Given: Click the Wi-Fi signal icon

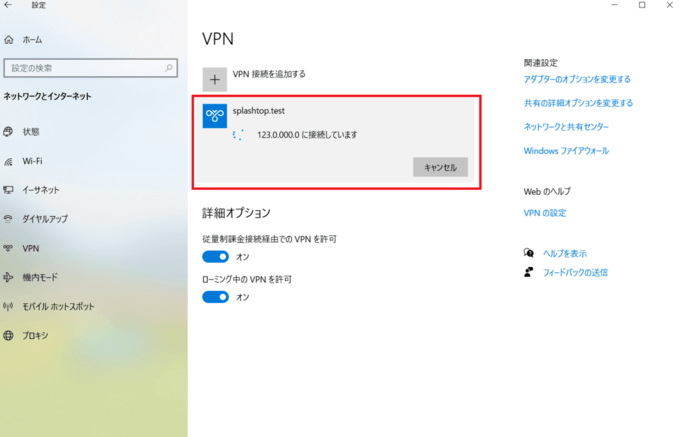Looking at the screenshot, I should pyautogui.click(x=8, y=162).
